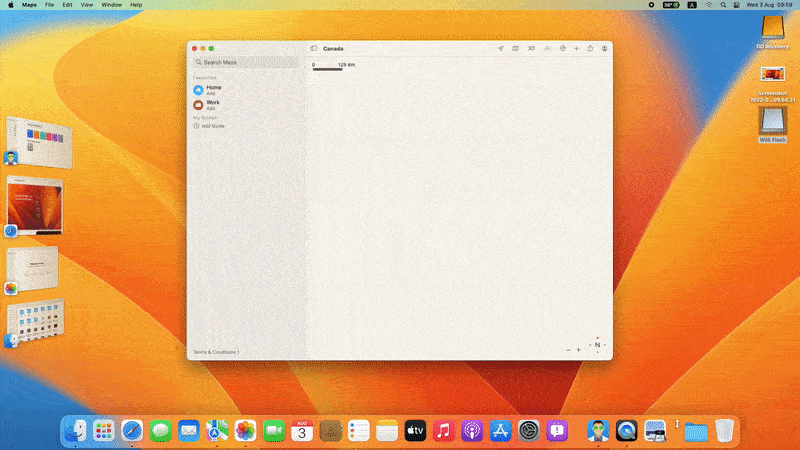The image size is (800, 450).
Task: Toggle the Maps sidebar button
Action: 314,48
